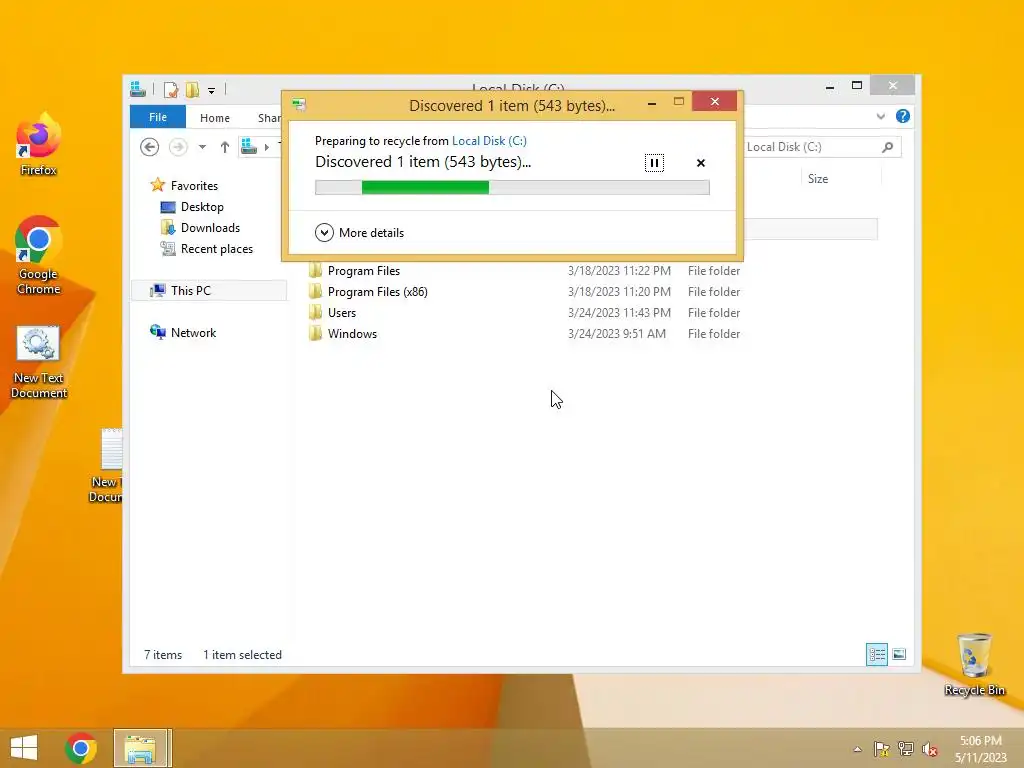Screen dimensions: 1024x768
Task: Click File Explorer on the taskbar
Action: (141, 748)
